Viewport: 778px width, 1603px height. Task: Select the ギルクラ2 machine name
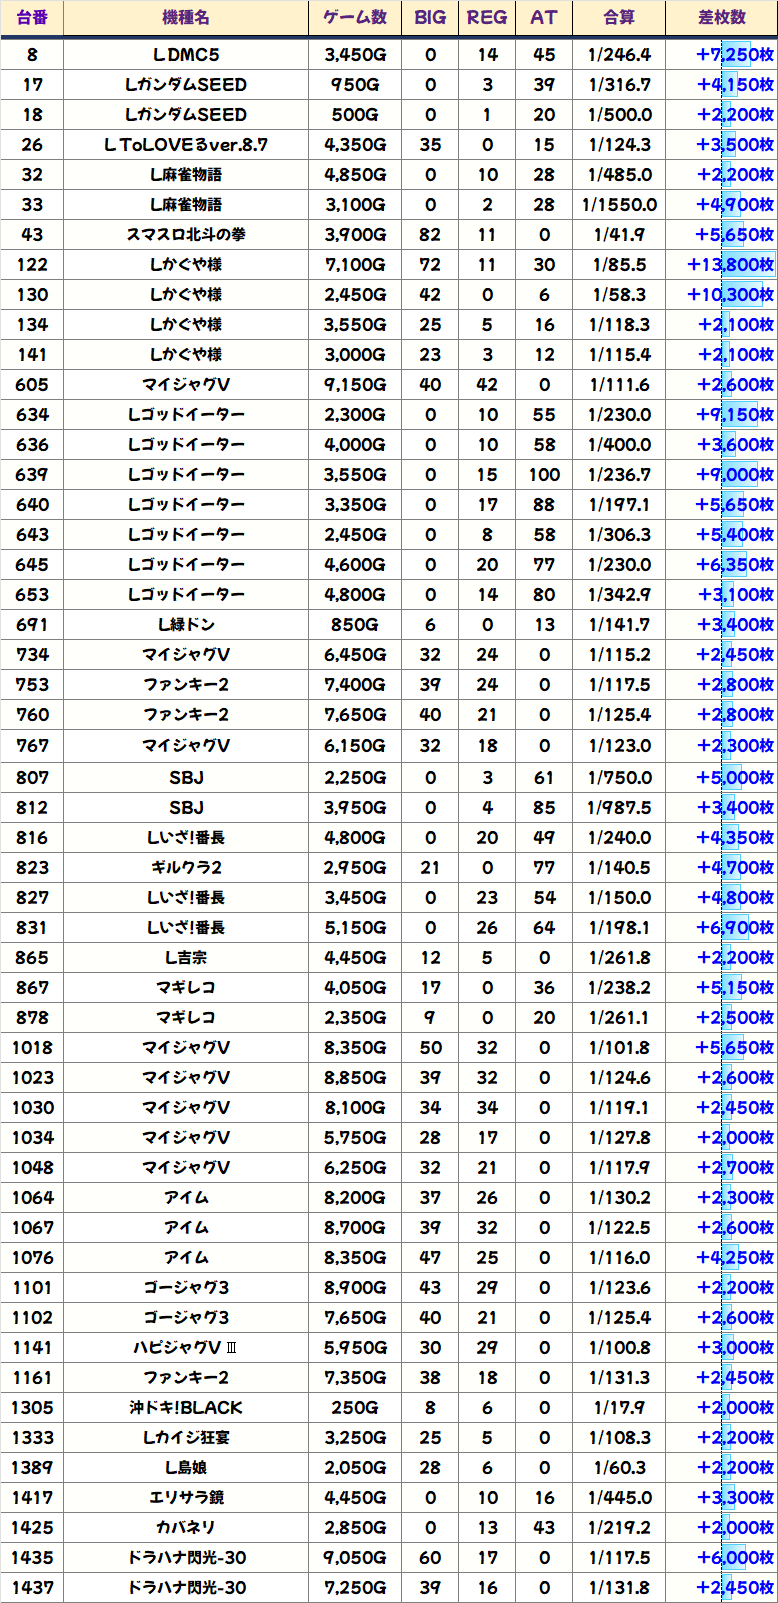pos(186,867)
